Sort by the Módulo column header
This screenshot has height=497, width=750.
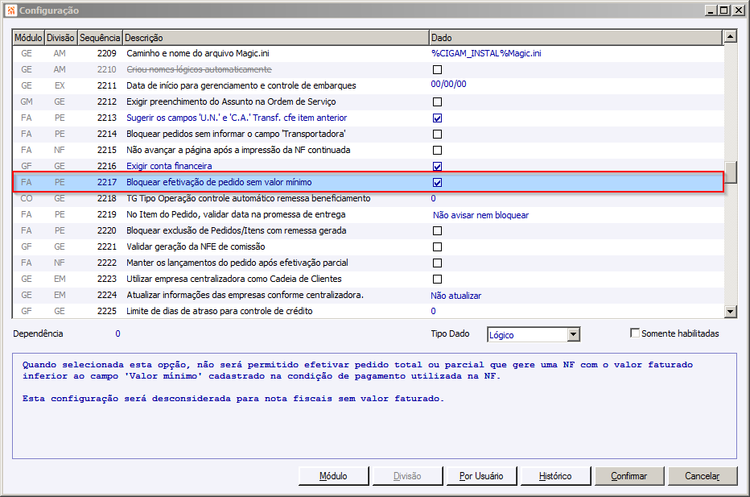(28, 37)
